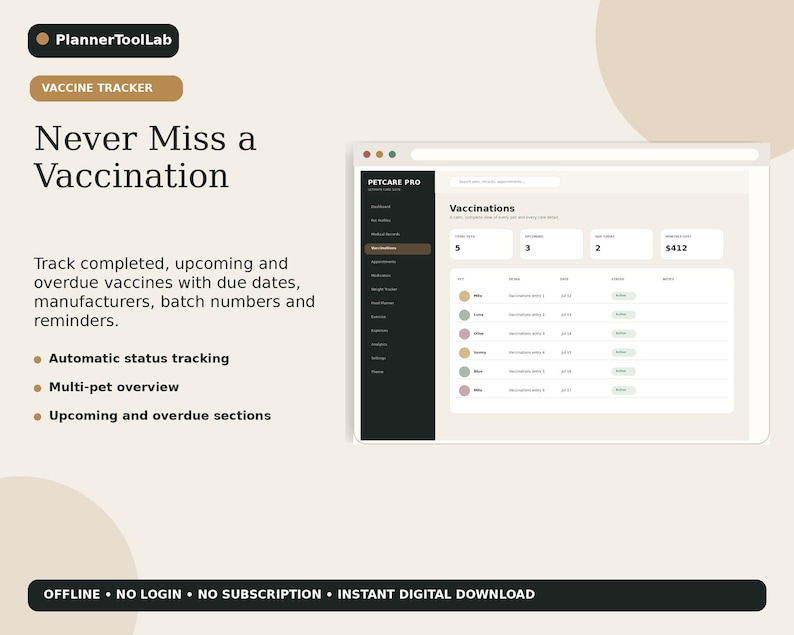This screenshot has height=635, width=794.
Task: Click the "Automatic status tracking" bullet text
Action: point(139,359)
